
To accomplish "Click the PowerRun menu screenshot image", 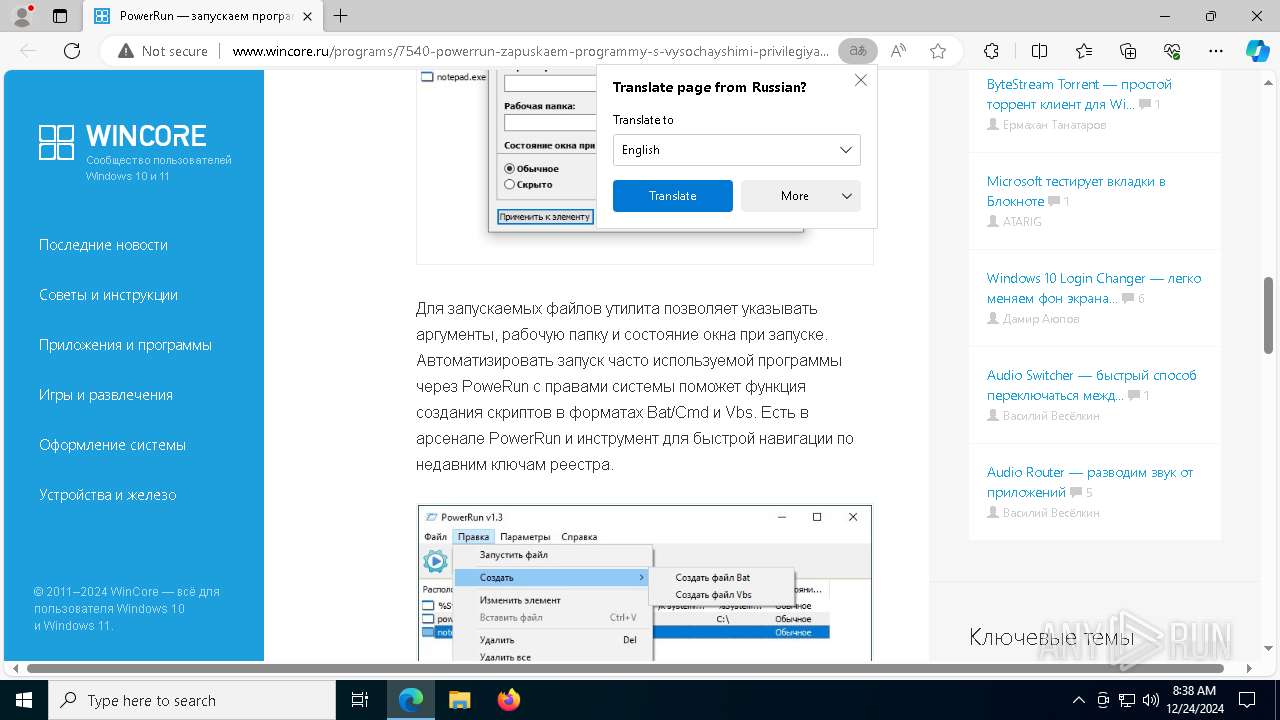I will pos(645,583).
